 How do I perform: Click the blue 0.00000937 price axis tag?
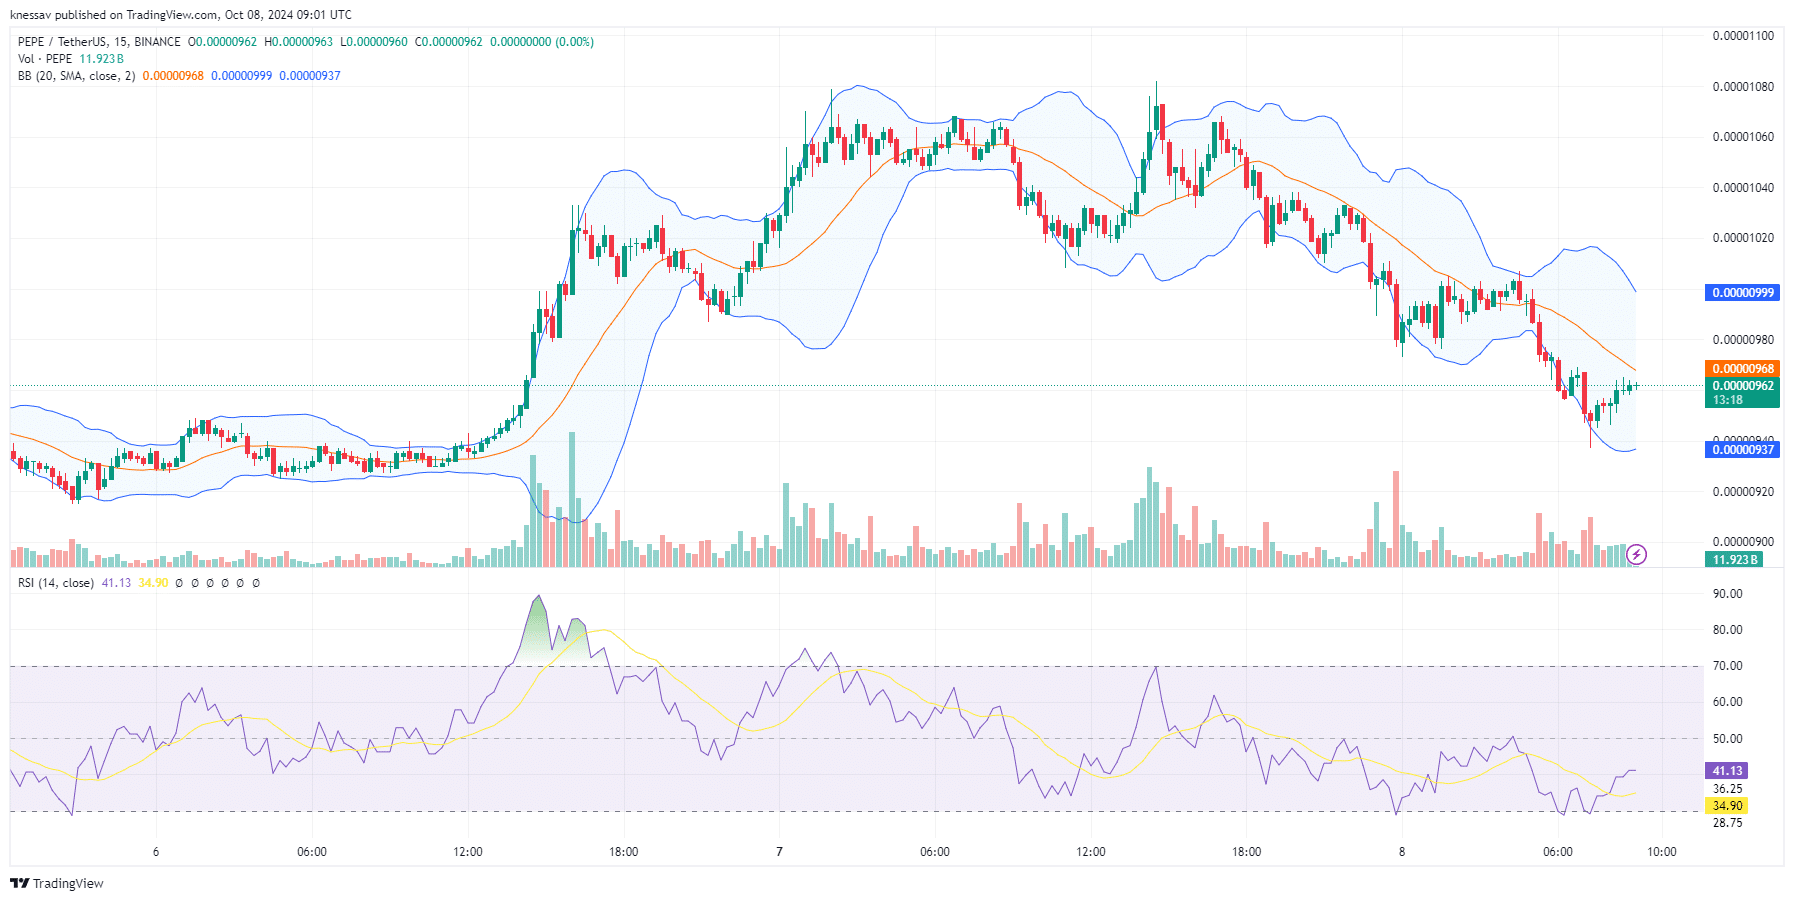click(1742, 450)
